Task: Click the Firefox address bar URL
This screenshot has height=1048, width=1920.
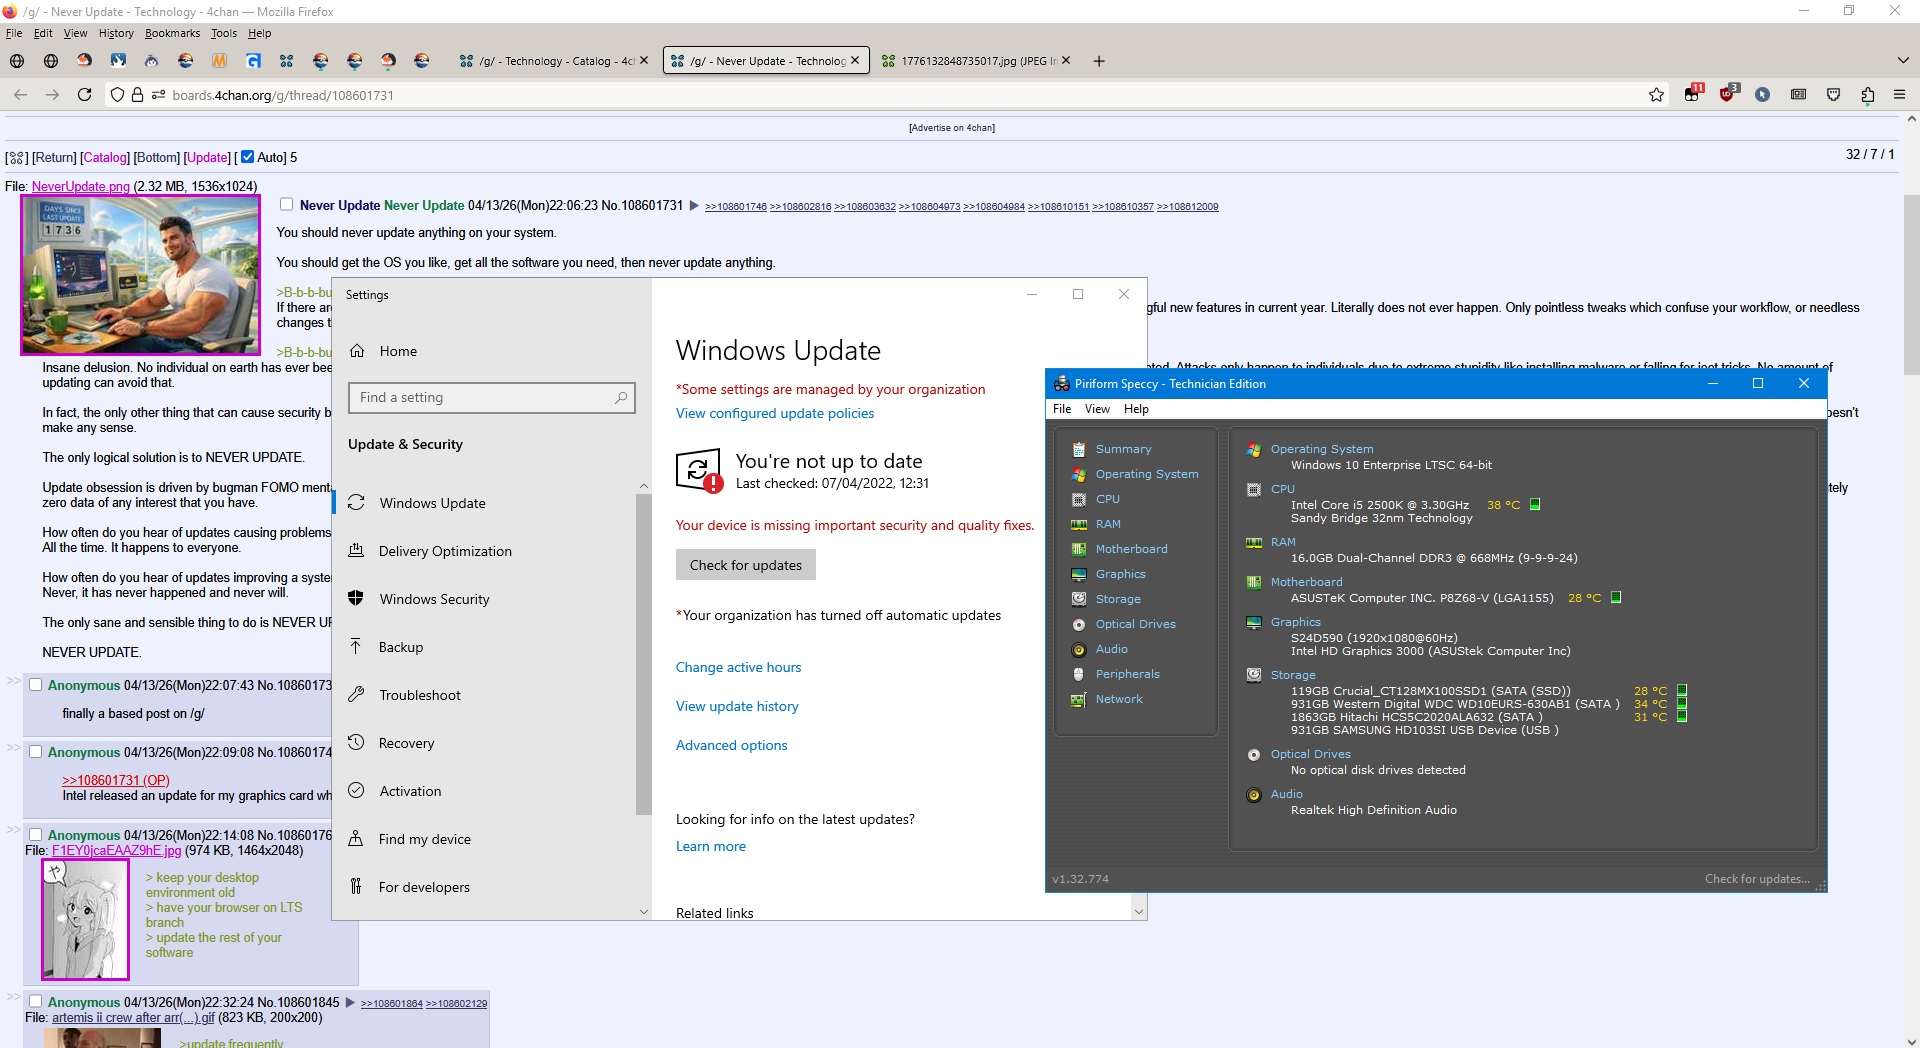Action: [x=283, y=95]
